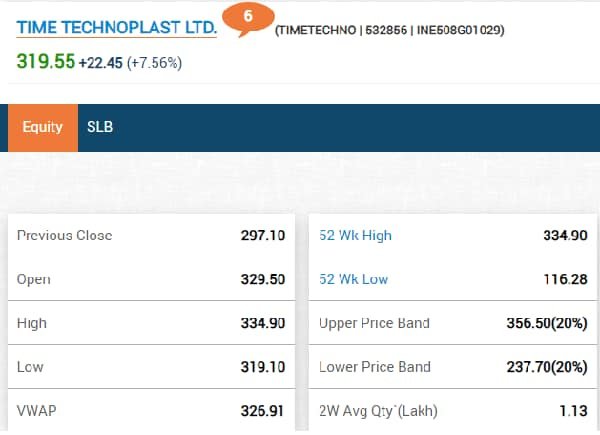Image resolution: width=600 pixels, height=435 pixels.
Task: Select the SLB tab
Action: (101, 127)
